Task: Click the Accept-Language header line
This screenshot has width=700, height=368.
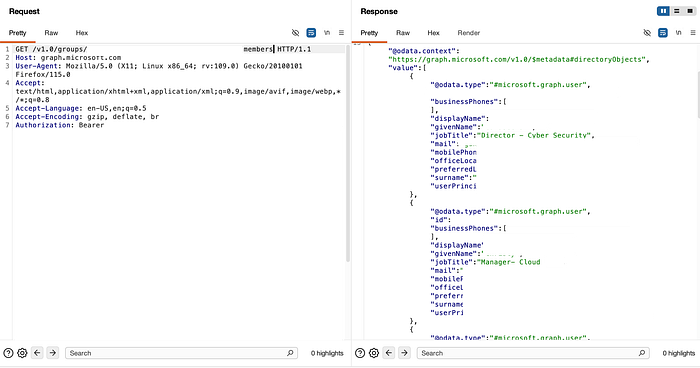Action: point(81,108)
